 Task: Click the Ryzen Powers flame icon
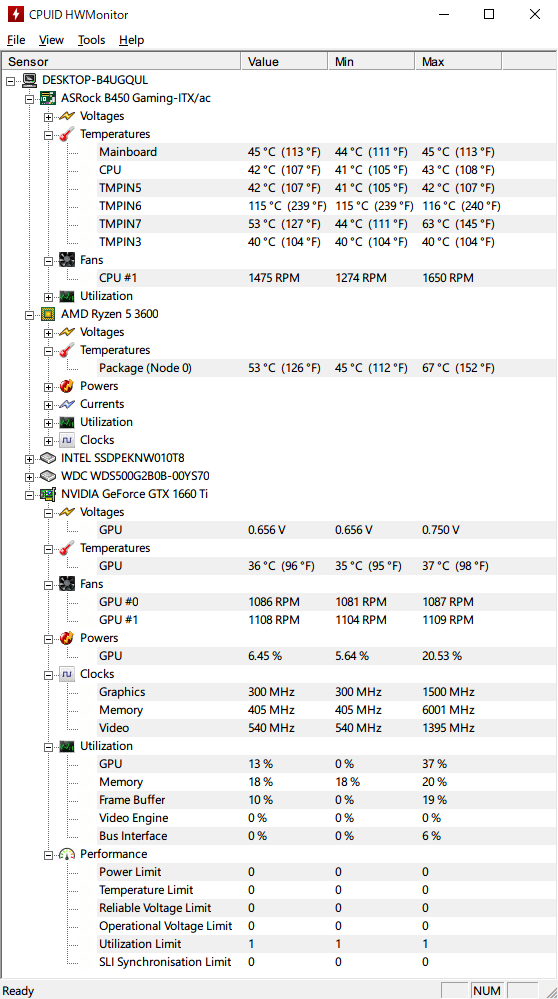click(67, 386)
